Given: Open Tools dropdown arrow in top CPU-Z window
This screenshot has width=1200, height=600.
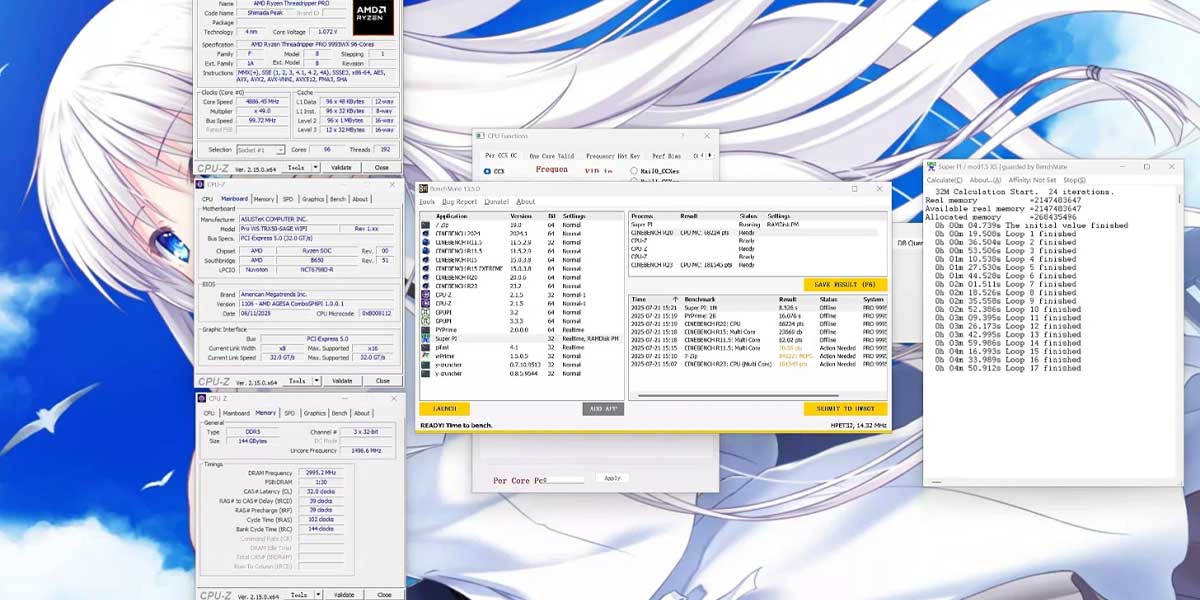Looking at the screenshot, I should (317, 167).
